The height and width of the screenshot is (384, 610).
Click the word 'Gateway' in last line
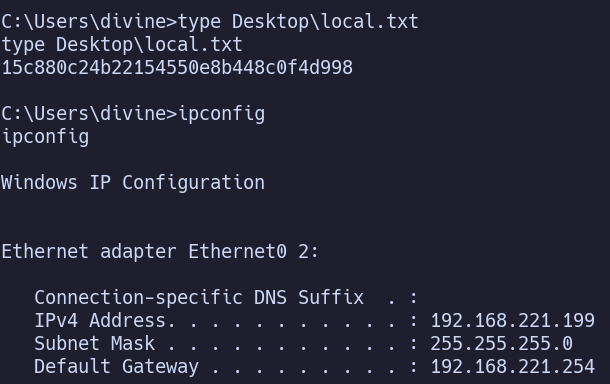pyautogui.click(x=160, y=367)
